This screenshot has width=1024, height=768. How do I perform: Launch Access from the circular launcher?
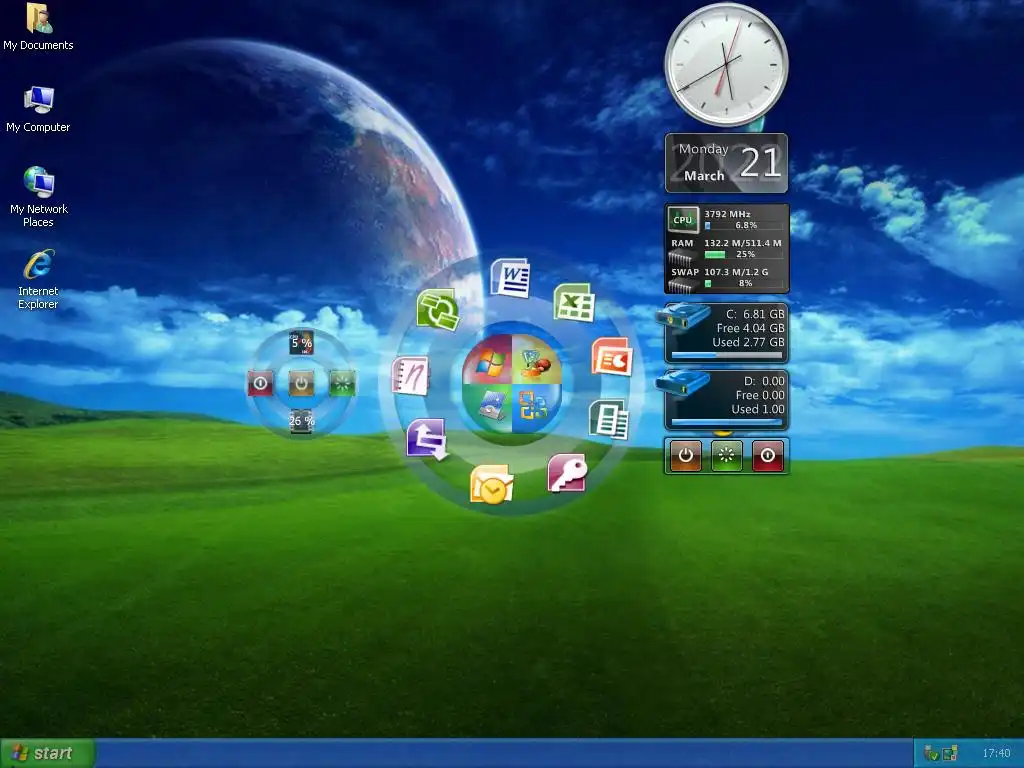pos(567,473)
